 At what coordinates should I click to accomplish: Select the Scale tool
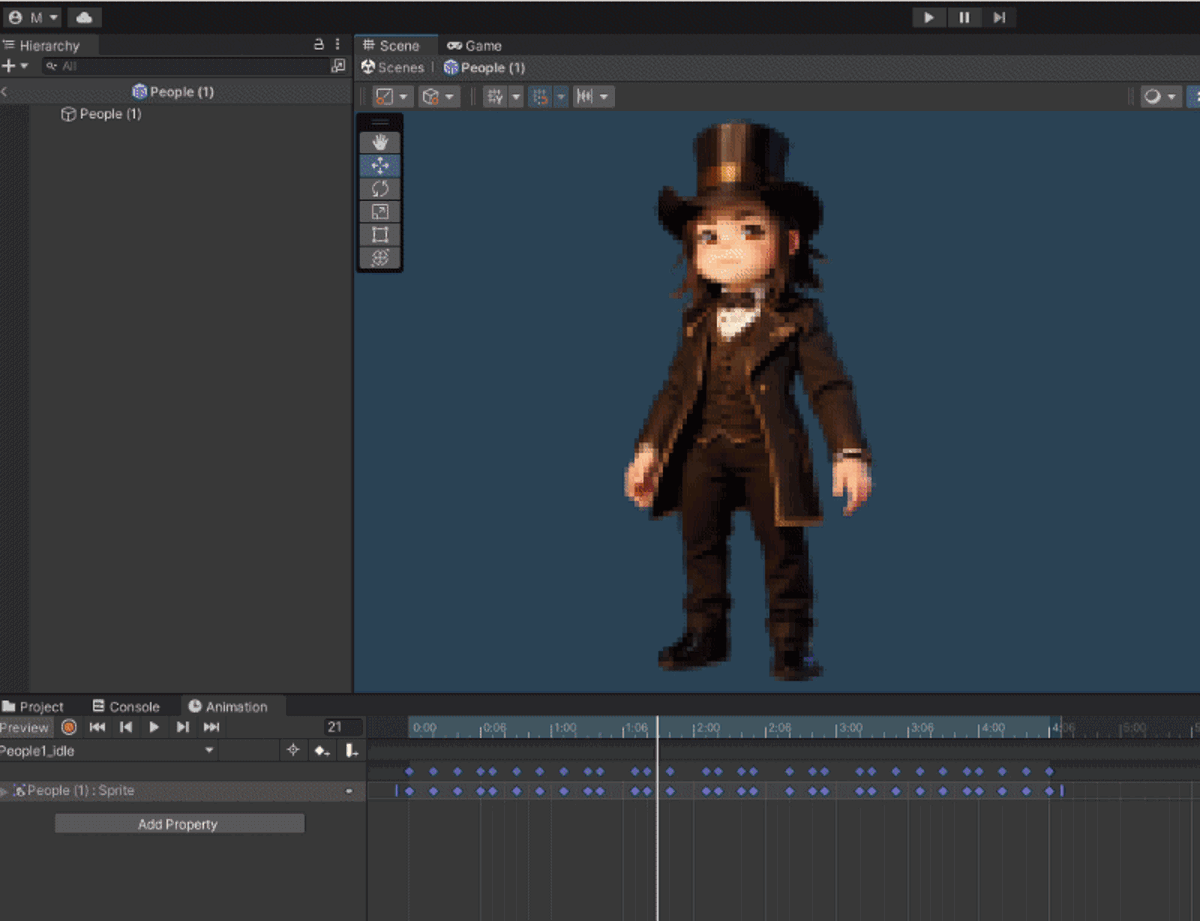379,211
